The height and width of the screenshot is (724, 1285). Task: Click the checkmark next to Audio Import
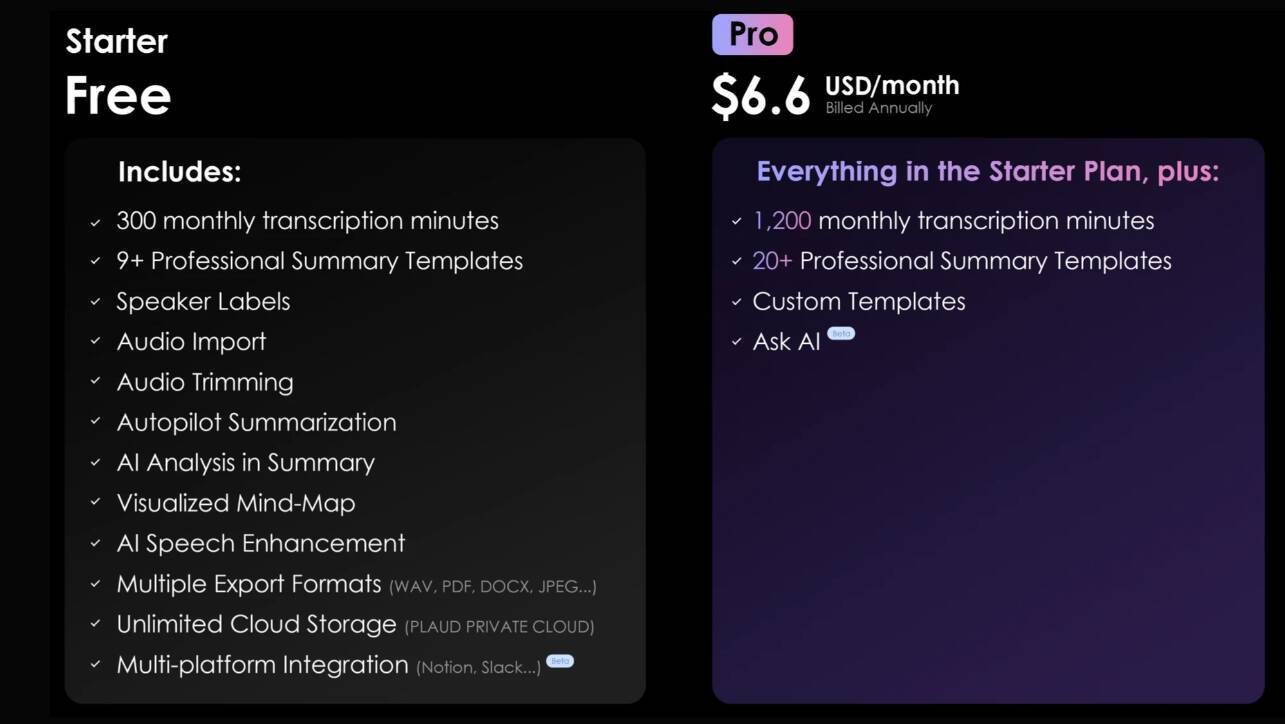tap(96, 342)
